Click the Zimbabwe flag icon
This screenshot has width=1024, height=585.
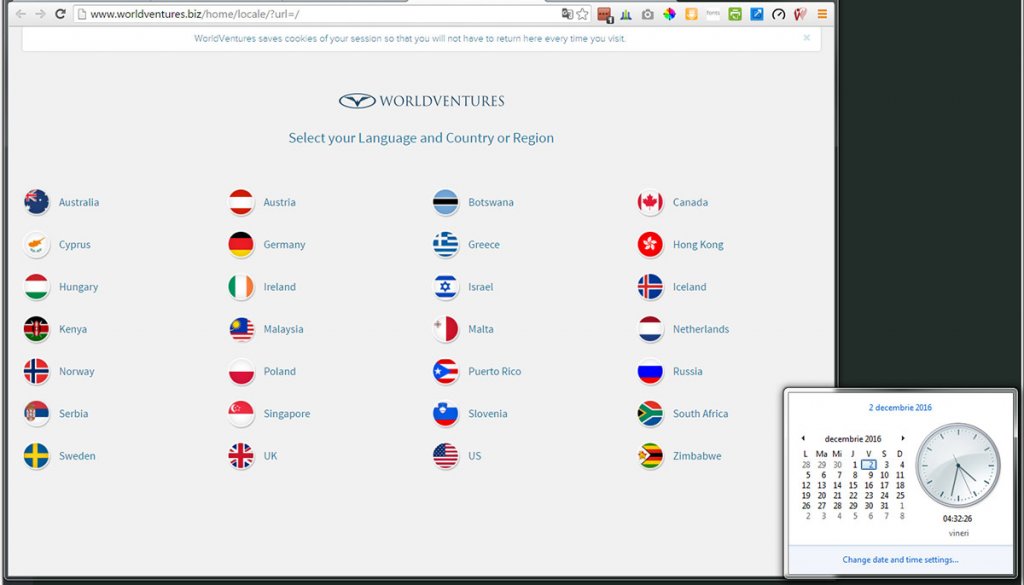[650, 456]
